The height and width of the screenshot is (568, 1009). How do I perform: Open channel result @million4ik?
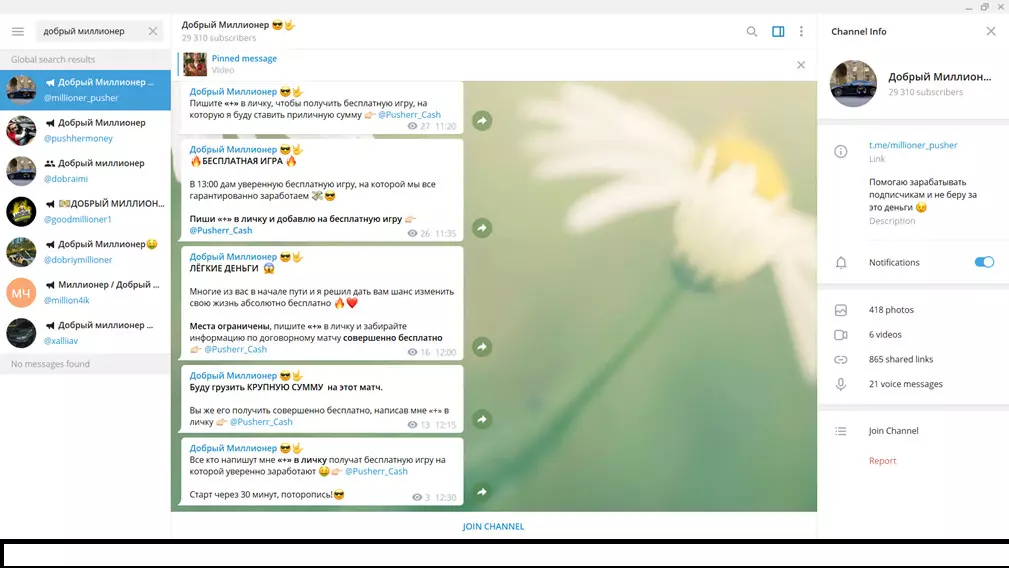tap(85, 293)
